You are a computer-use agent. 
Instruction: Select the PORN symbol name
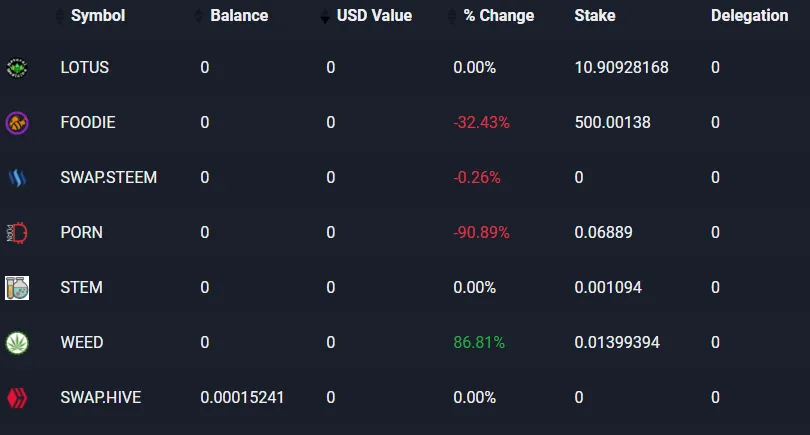tap(82, 232)
